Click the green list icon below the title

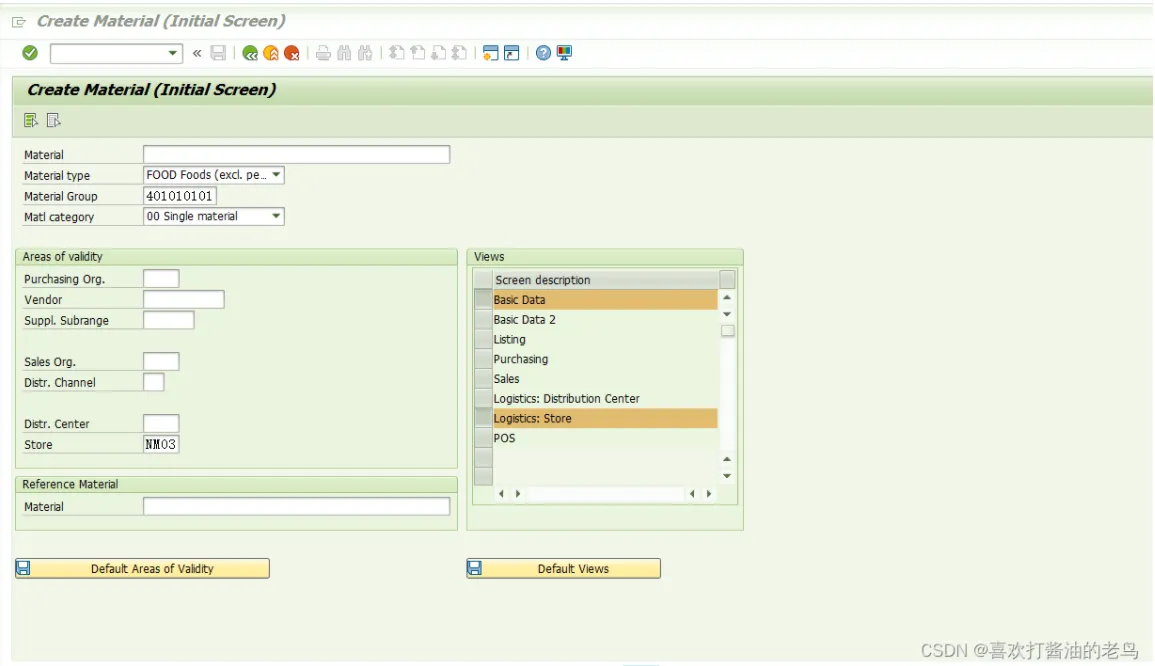(x=31, y=120)
